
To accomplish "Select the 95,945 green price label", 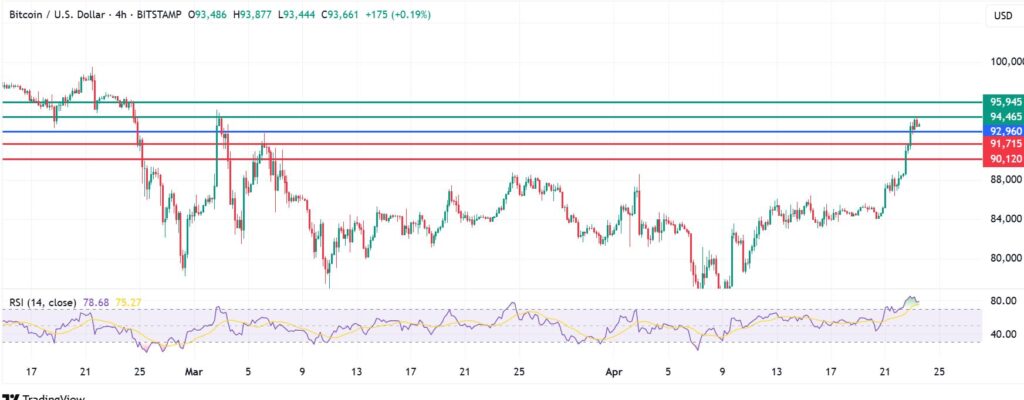I will coord(1004,102).
